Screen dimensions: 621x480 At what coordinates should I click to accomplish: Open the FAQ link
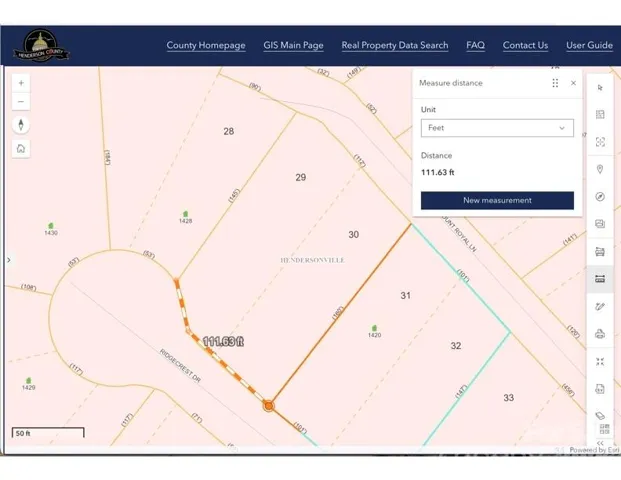[475, 45]
